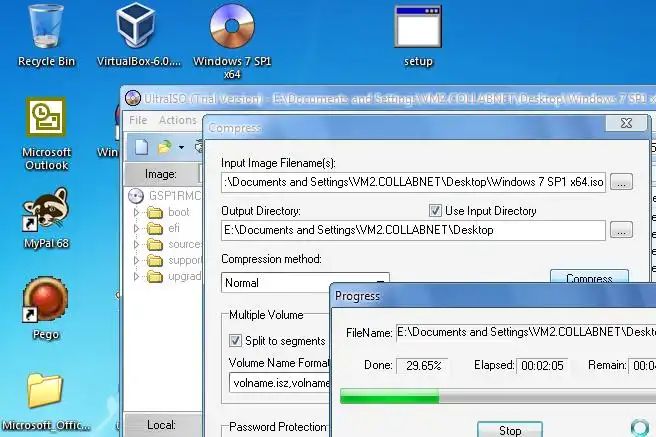Click the UltraISO title bar app icon
Image resolution: width=656 pixels, height=437 pixels.
pos(133,98)
